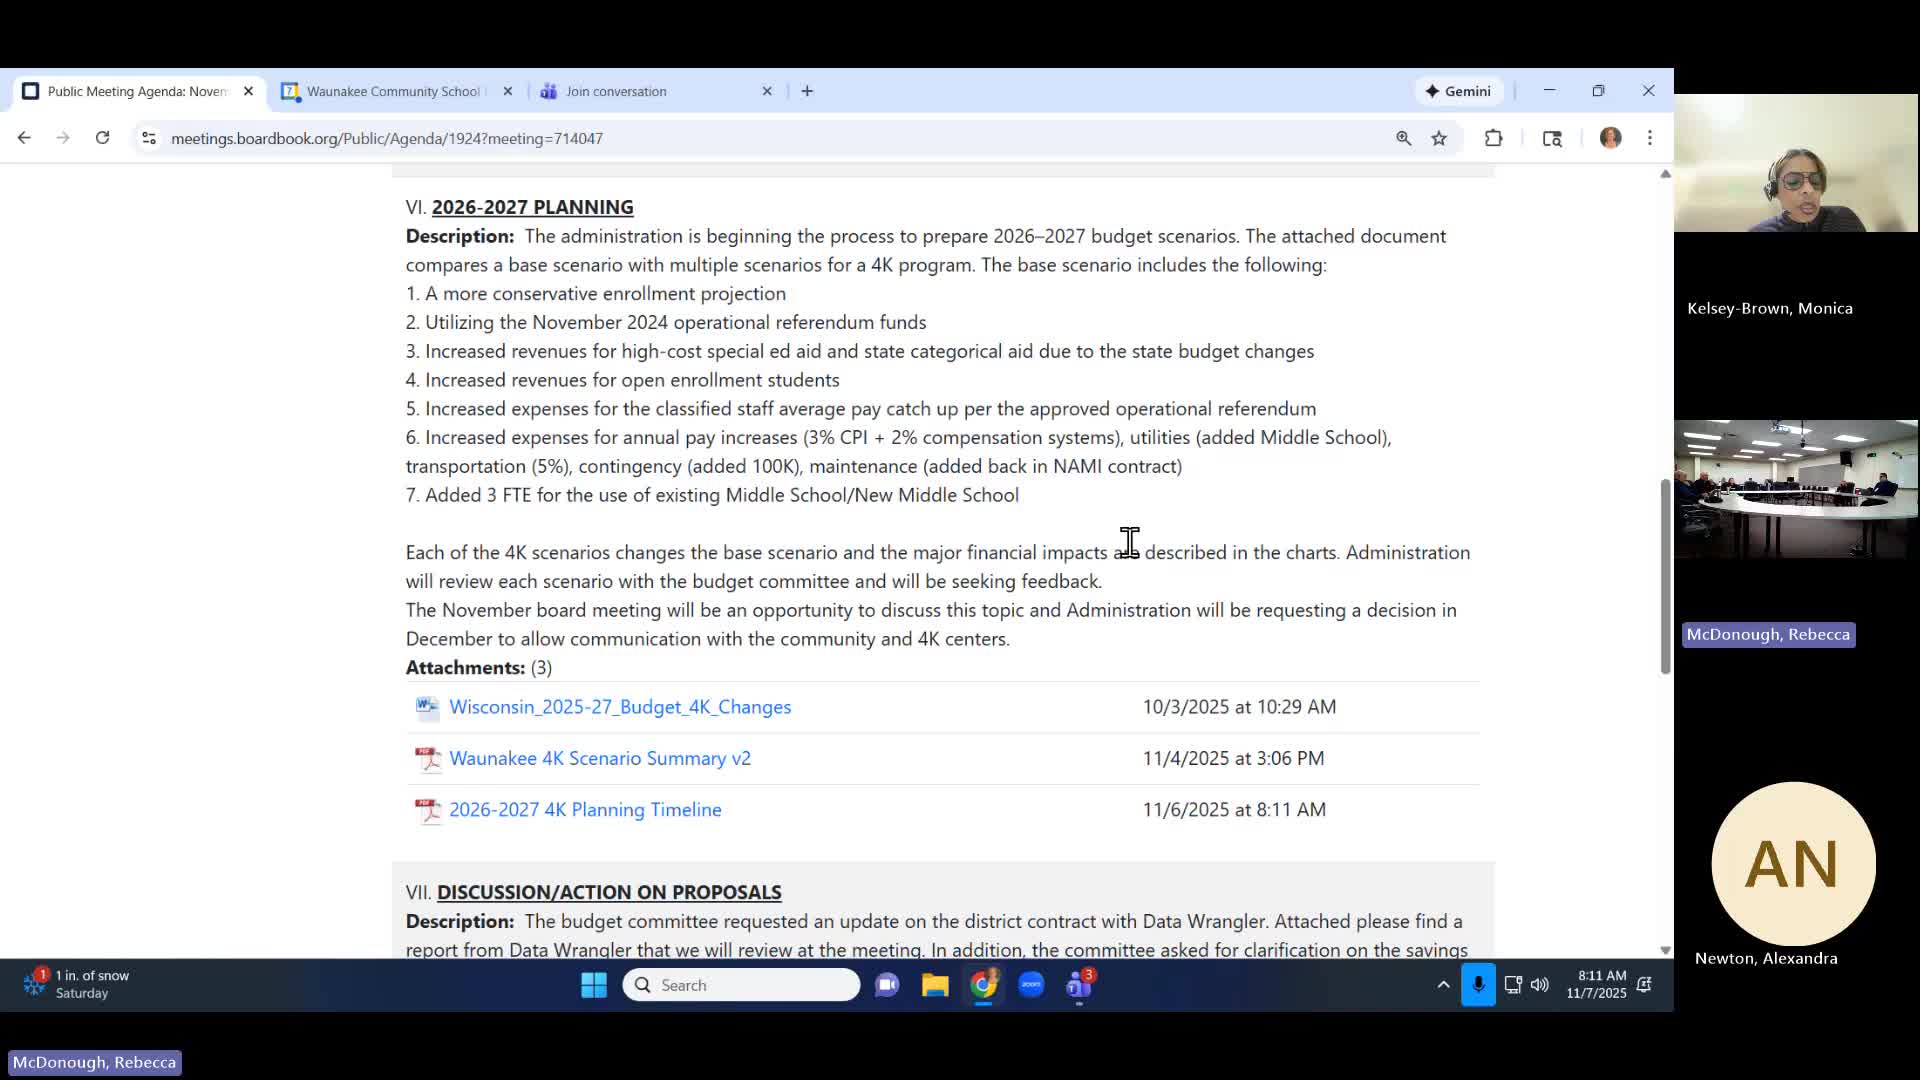
Task: Open Wisconsin_2025-27_Budget_4K_Changes attachment
Action: point(619,707)
